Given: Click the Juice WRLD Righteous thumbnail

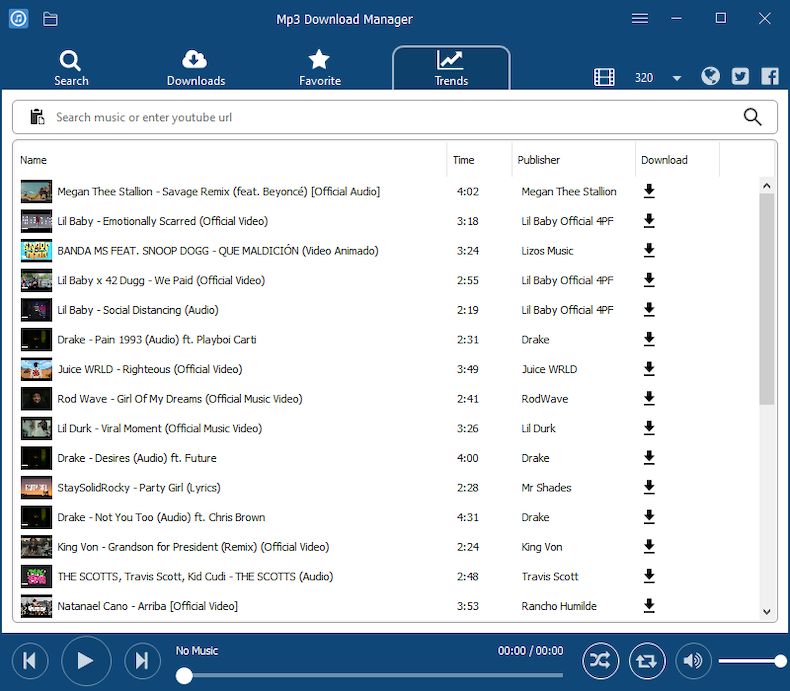Looking at the screenshot, I should (x=36, y=369).
